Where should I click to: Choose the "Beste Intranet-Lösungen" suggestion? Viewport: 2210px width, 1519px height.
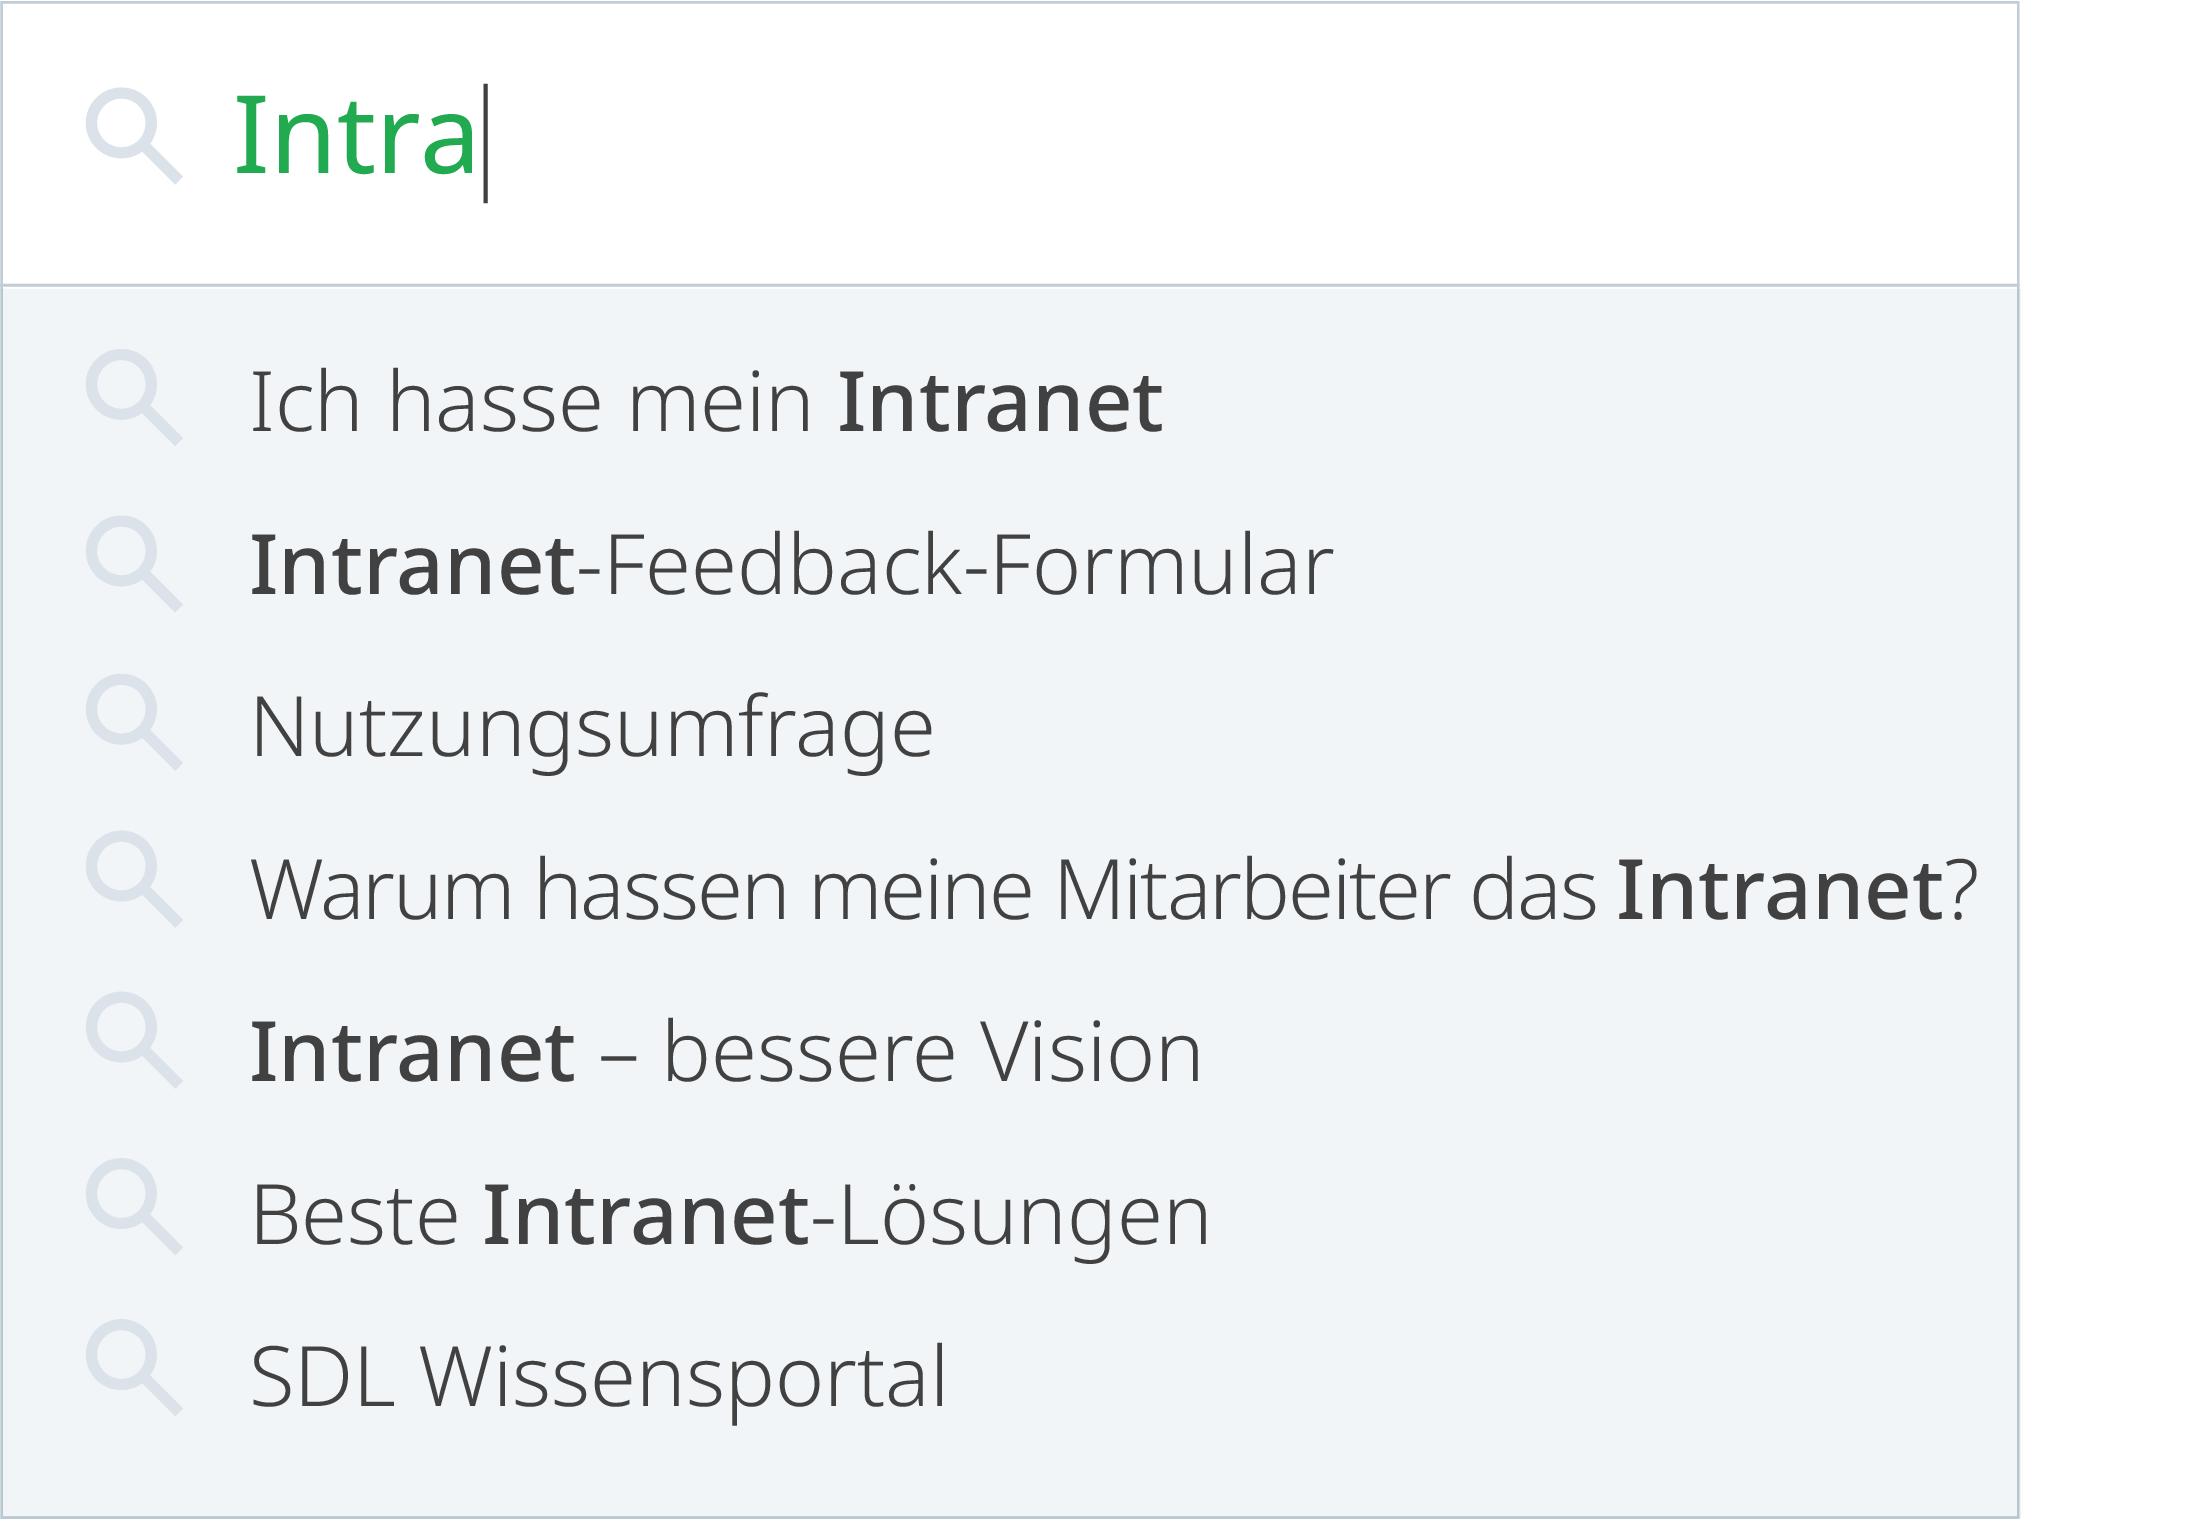coord(730,1216)
